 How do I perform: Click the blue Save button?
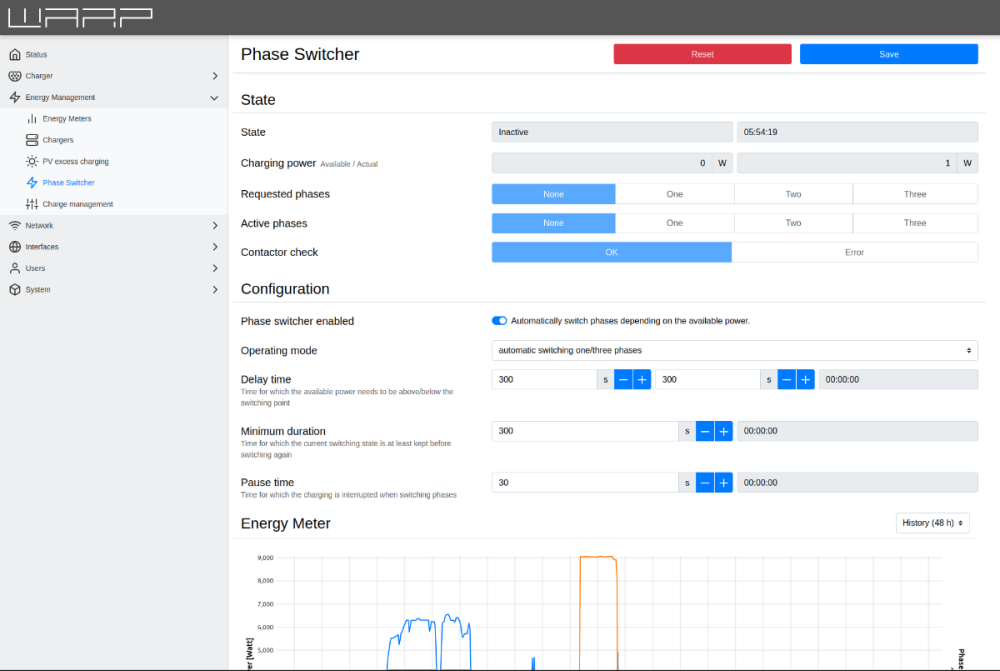coord(888,54)
